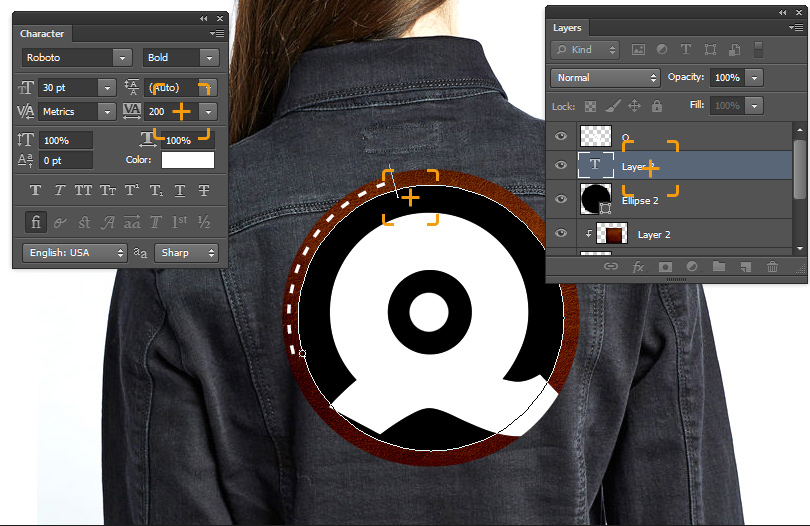Add a layer mask icon
Image resolution: width=810 pixels, height=526 pixels.
pos(665,267)
